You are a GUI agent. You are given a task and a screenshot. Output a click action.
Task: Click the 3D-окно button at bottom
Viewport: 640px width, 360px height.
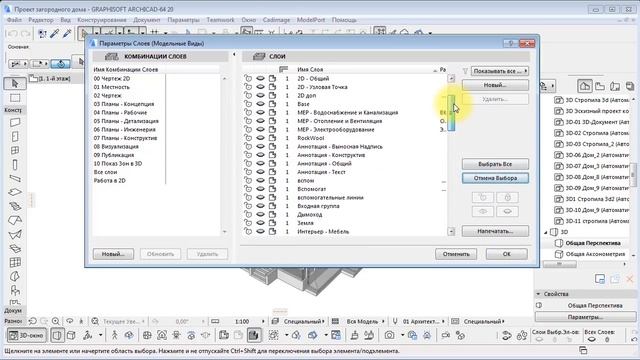pos(27,336)
